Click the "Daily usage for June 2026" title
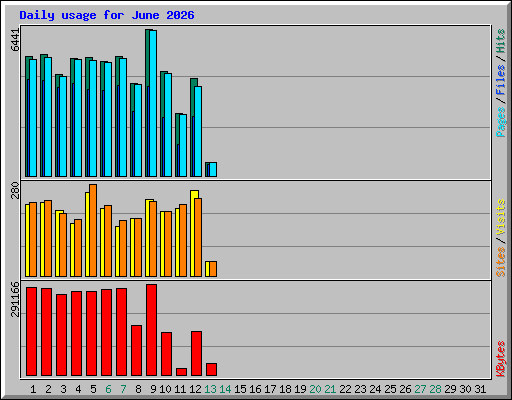The width and height of the screenshot is (512, 400). [107, 15]
